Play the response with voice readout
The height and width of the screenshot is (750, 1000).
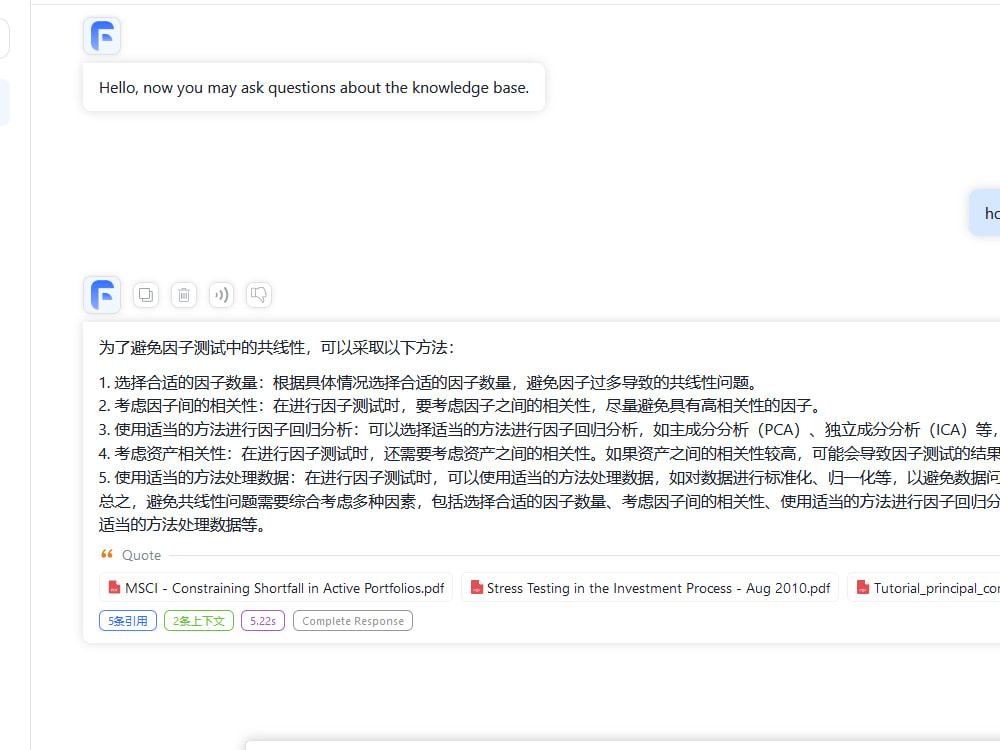click(x=221, y=295)
